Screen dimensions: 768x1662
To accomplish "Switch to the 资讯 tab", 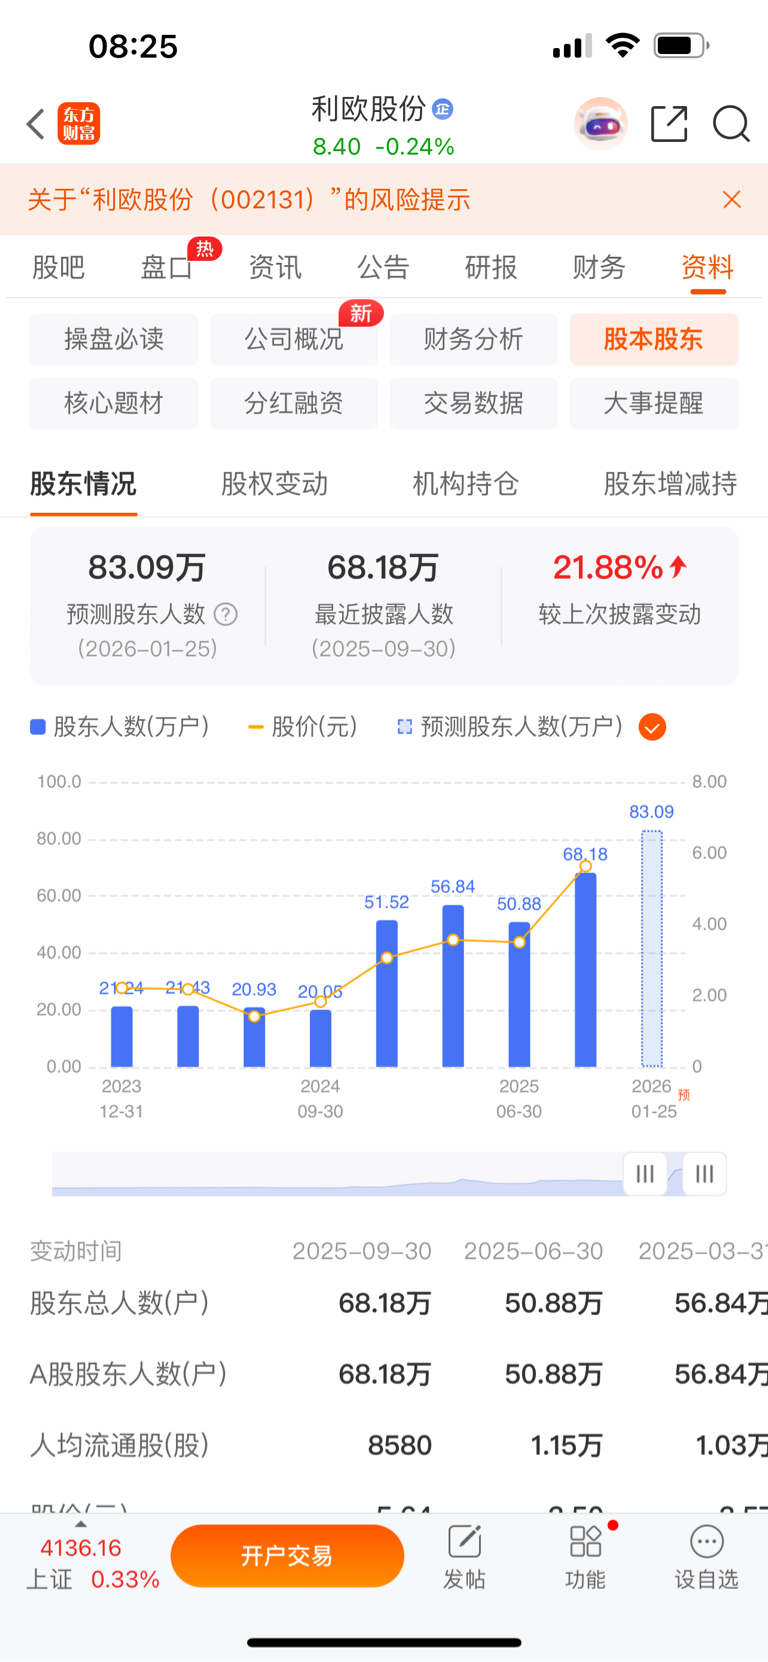I will tap(275, 267).
